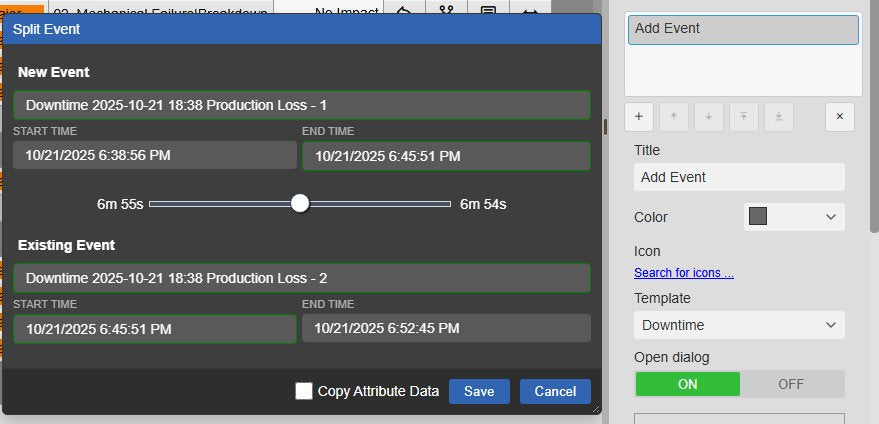Open the Color dropdown
Viewport: 879px width, 424px height.
click(x=794, y=217)
